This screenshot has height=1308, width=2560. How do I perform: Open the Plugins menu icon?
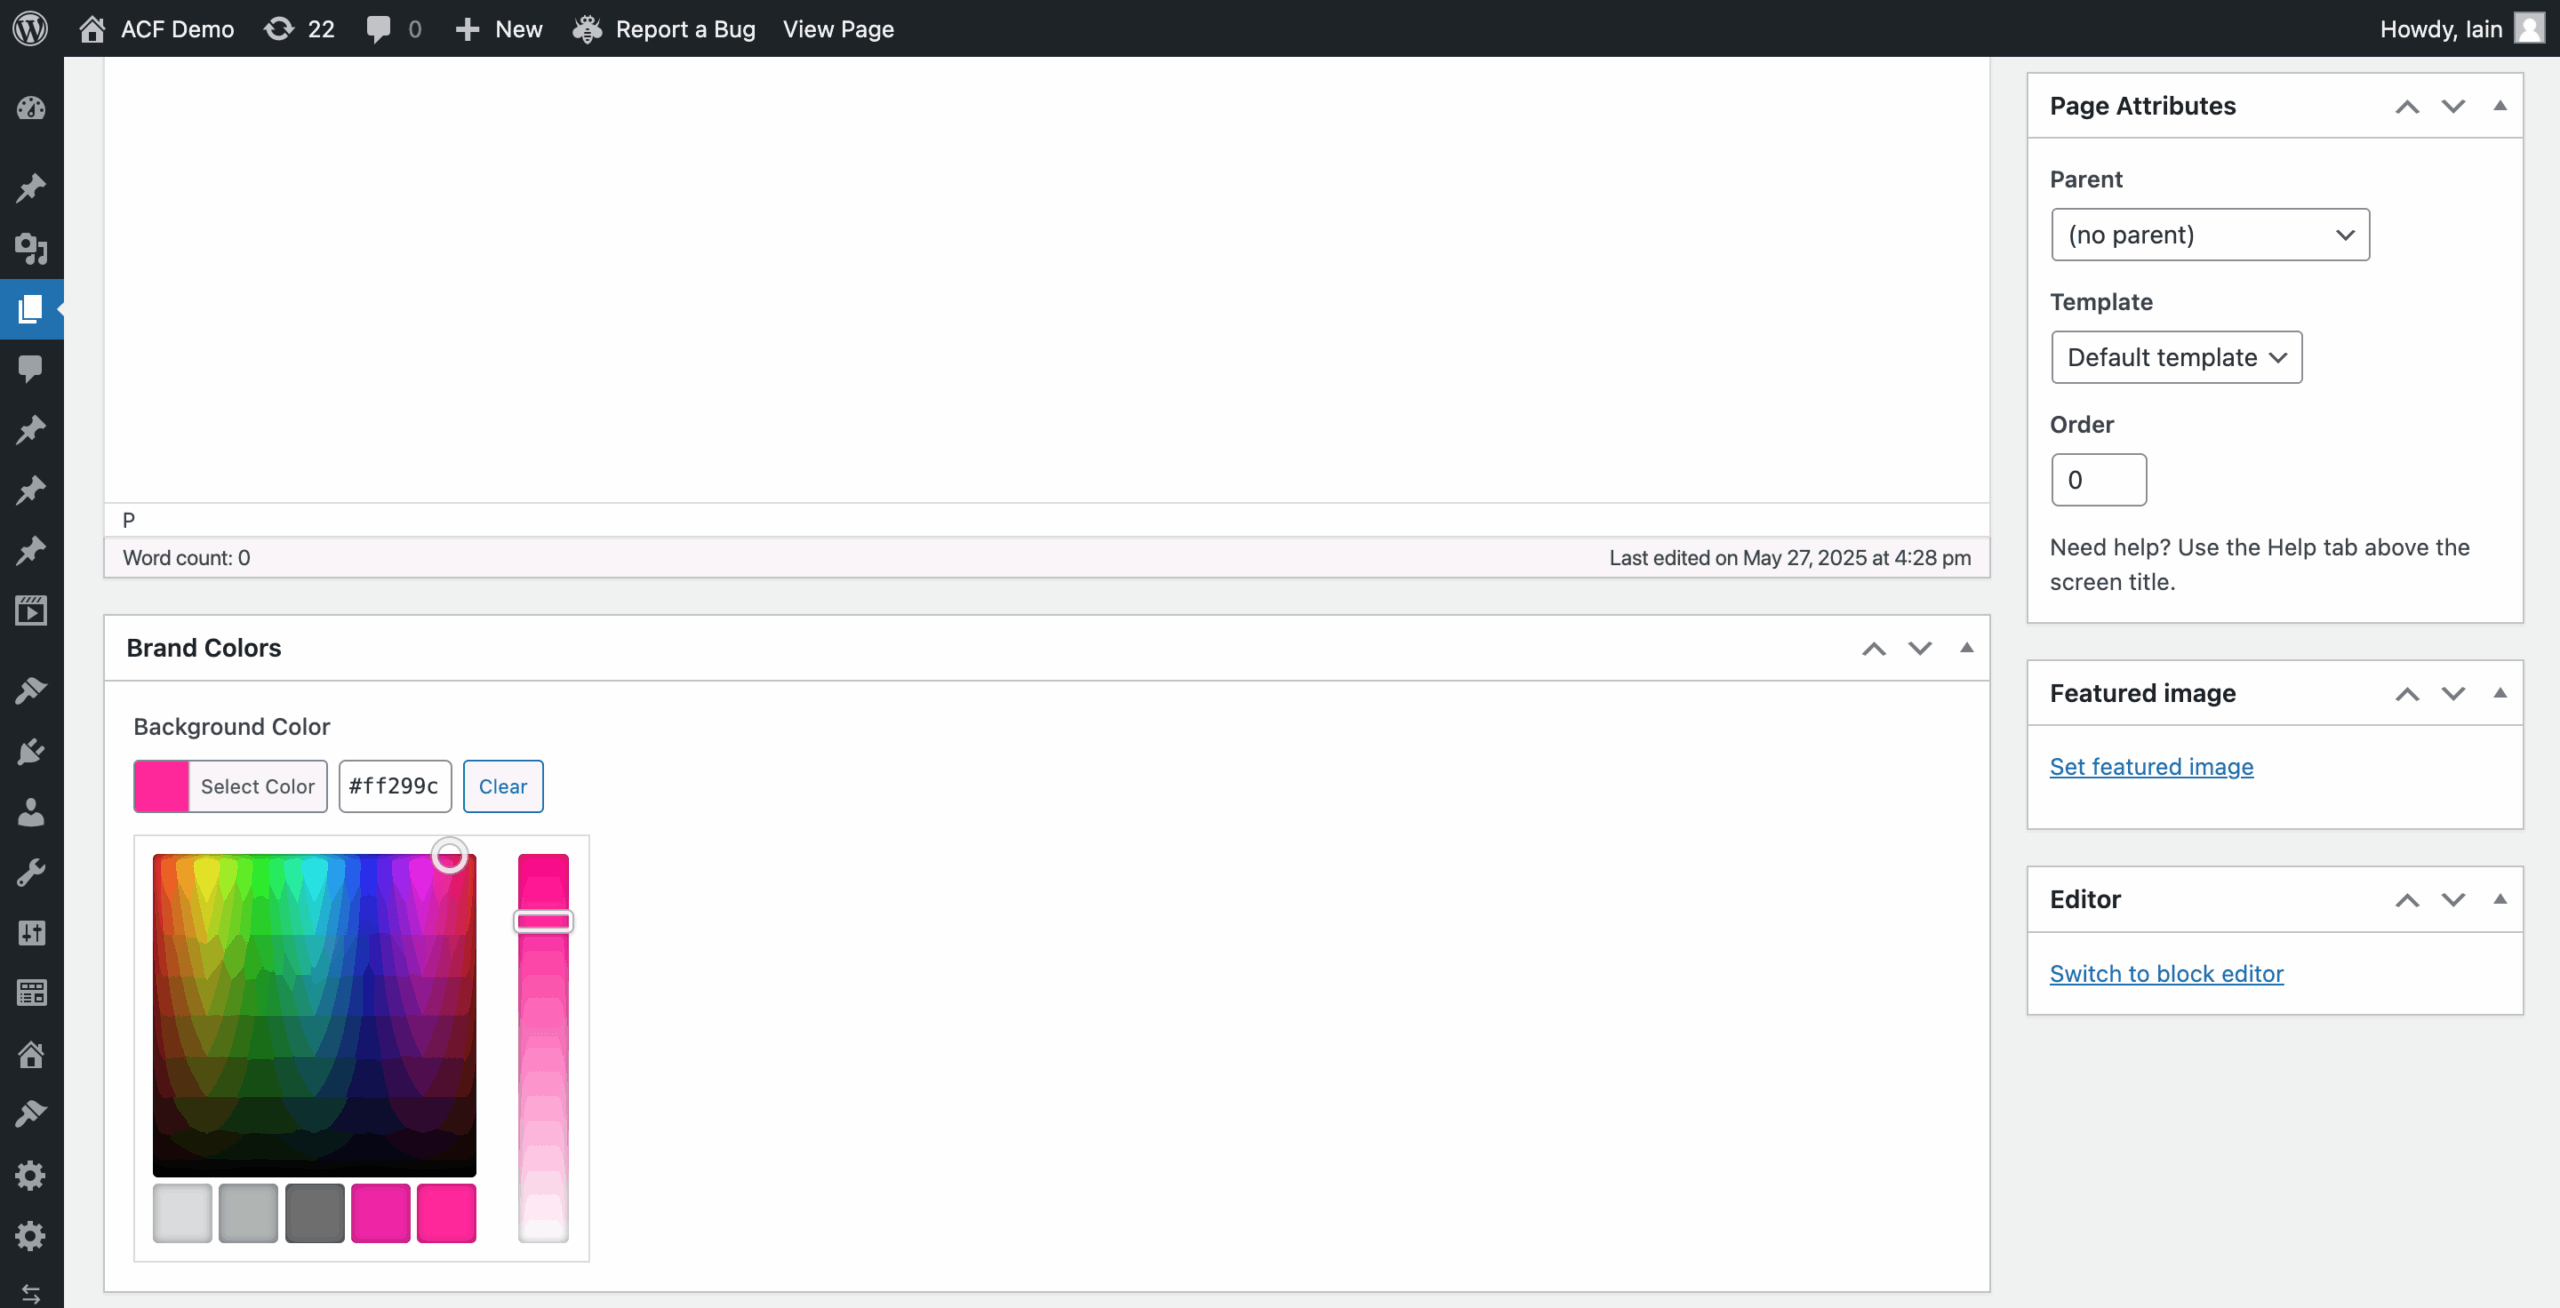tap(31, 751)
